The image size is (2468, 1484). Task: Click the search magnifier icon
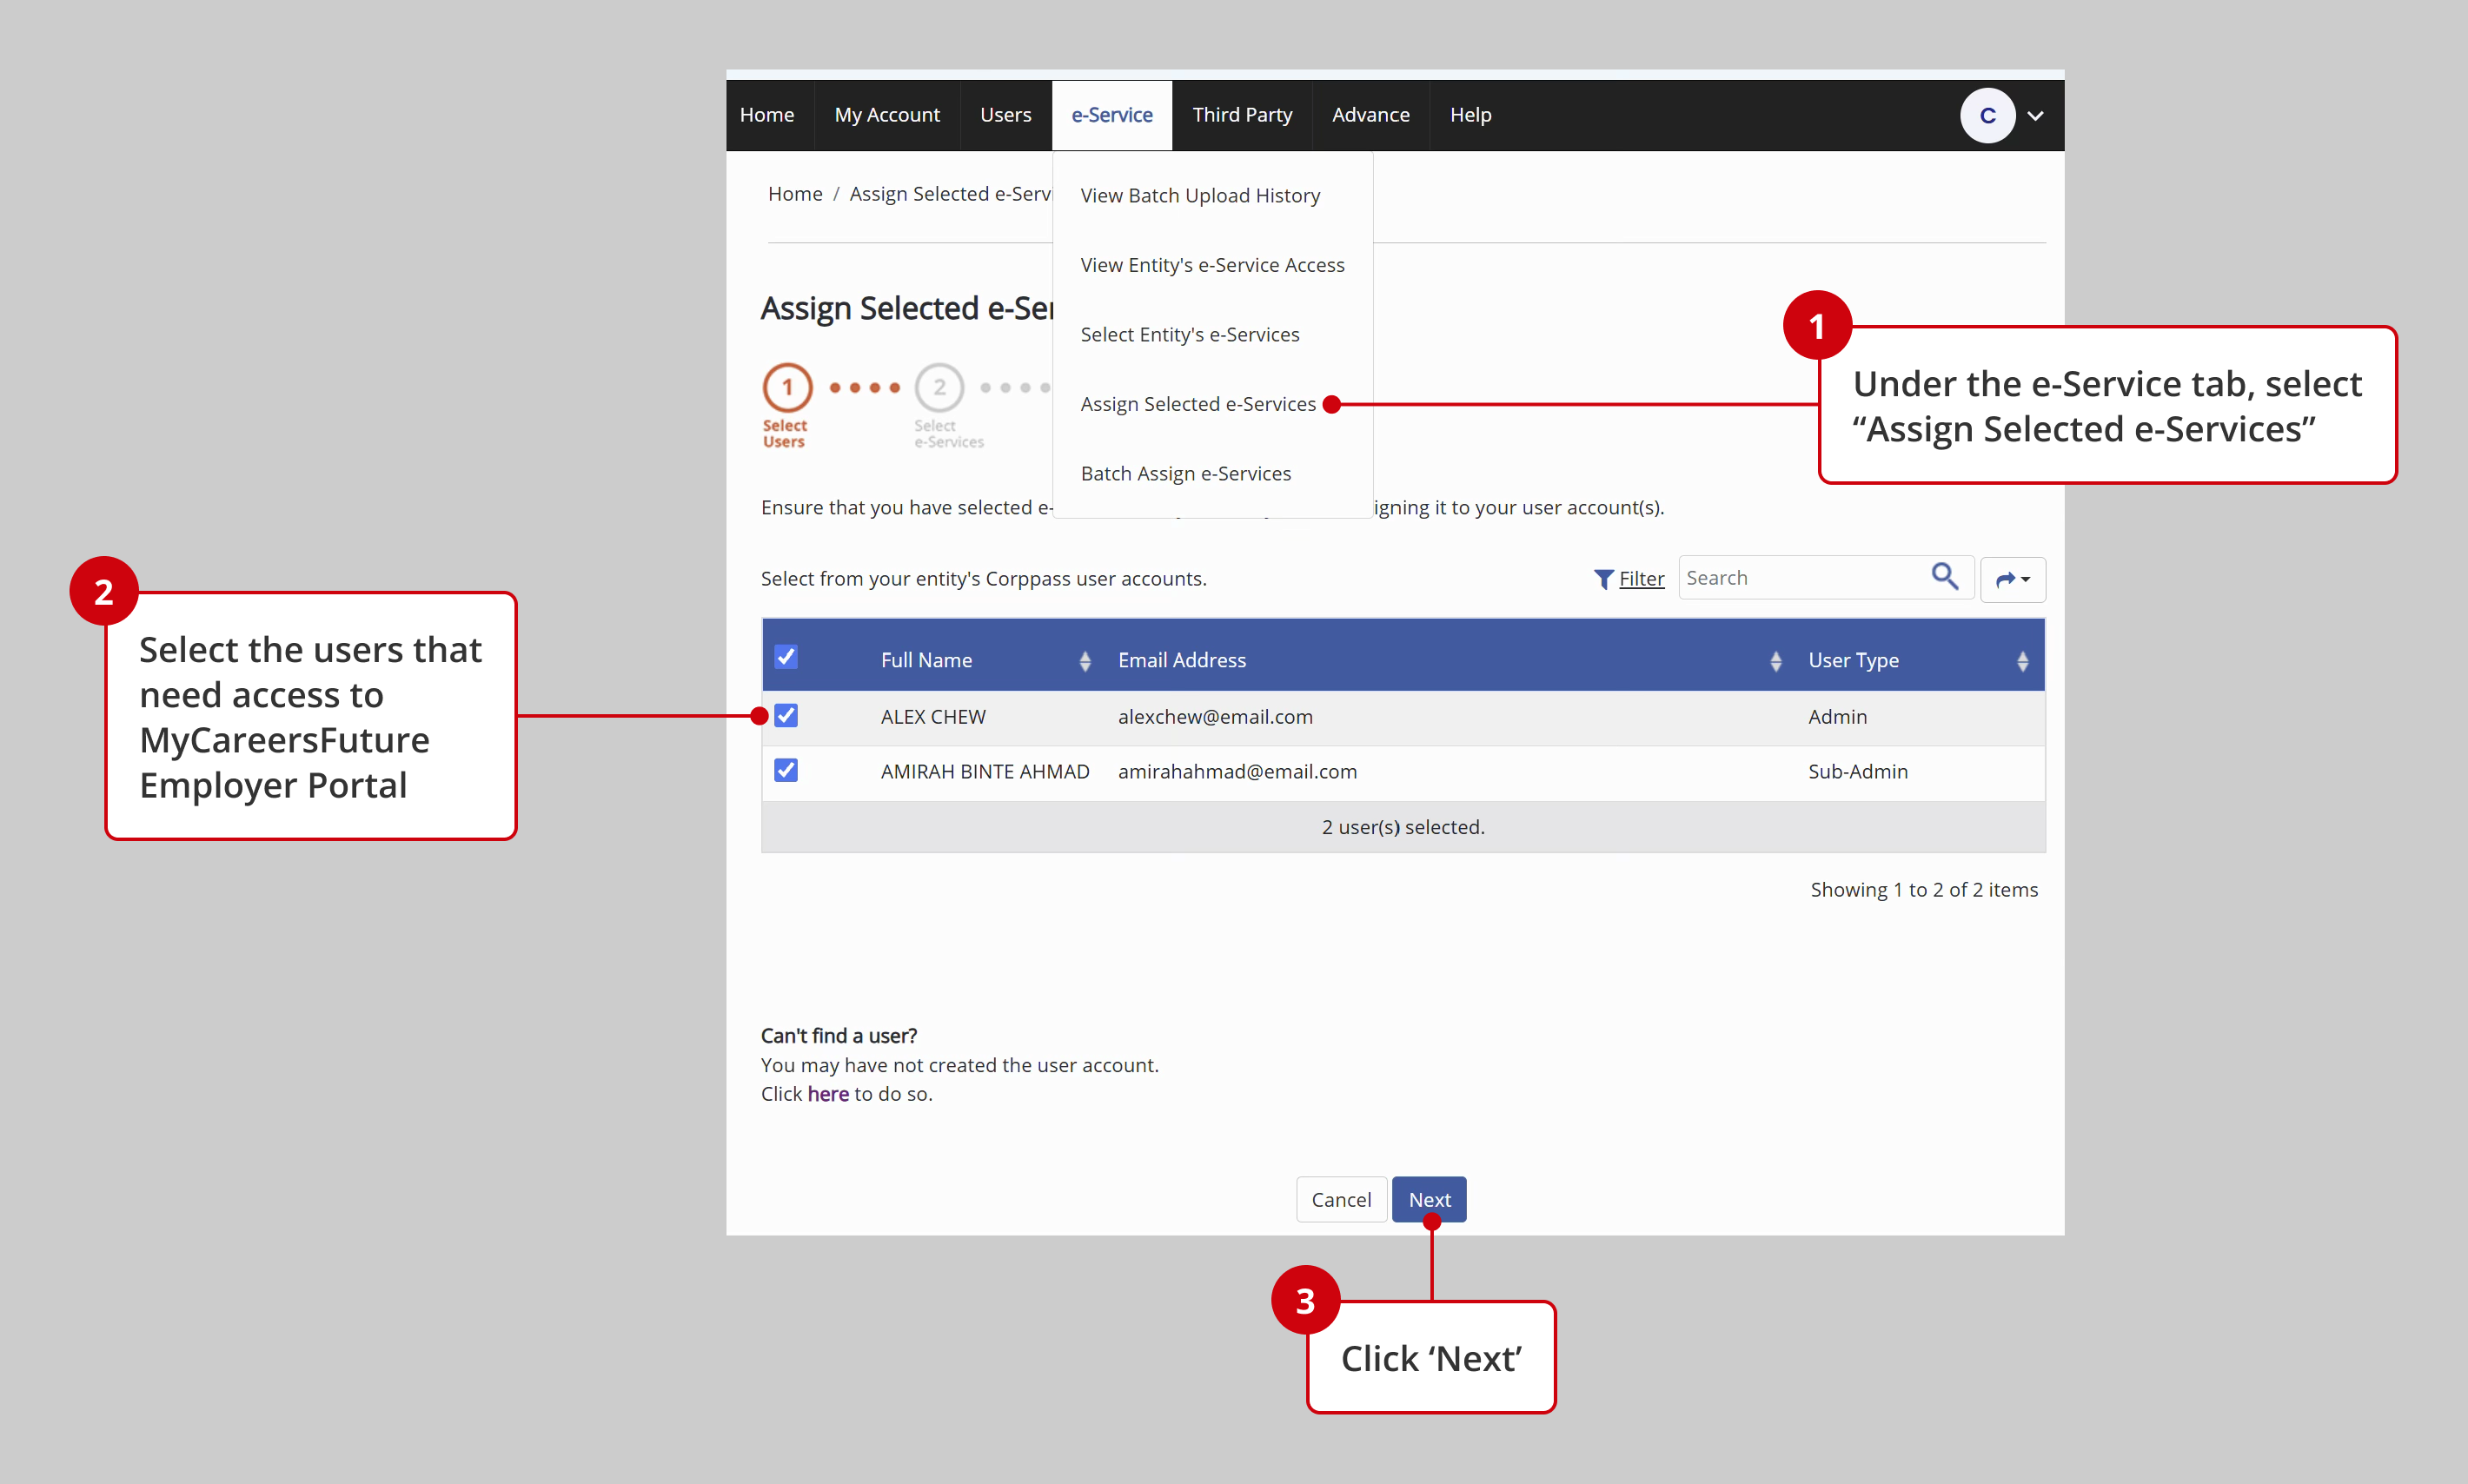click(x=1944, y=577)
